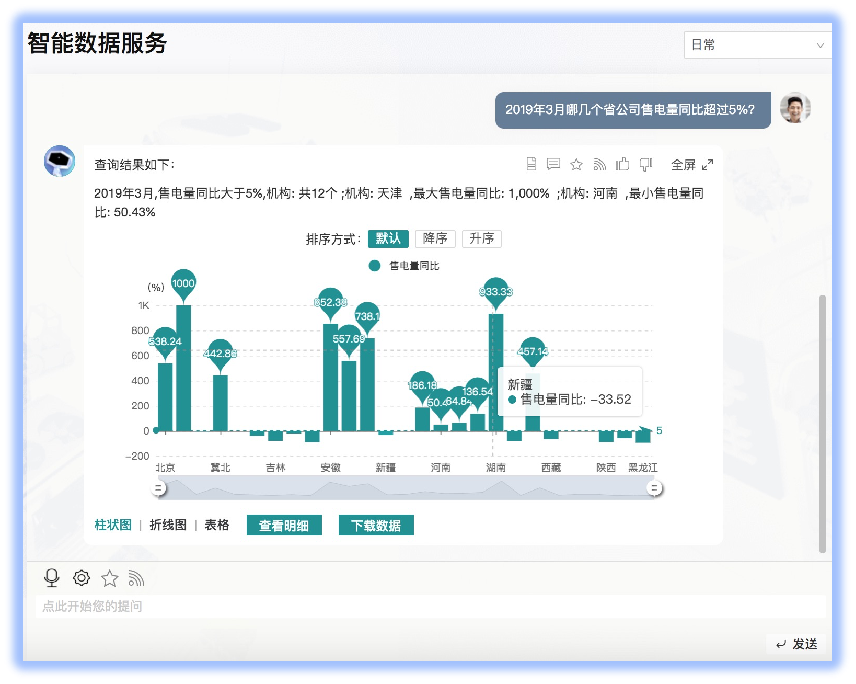This screenshot has height=684, width=856.
Task: Favorite the result with the star icon
Action: [576, 164]
